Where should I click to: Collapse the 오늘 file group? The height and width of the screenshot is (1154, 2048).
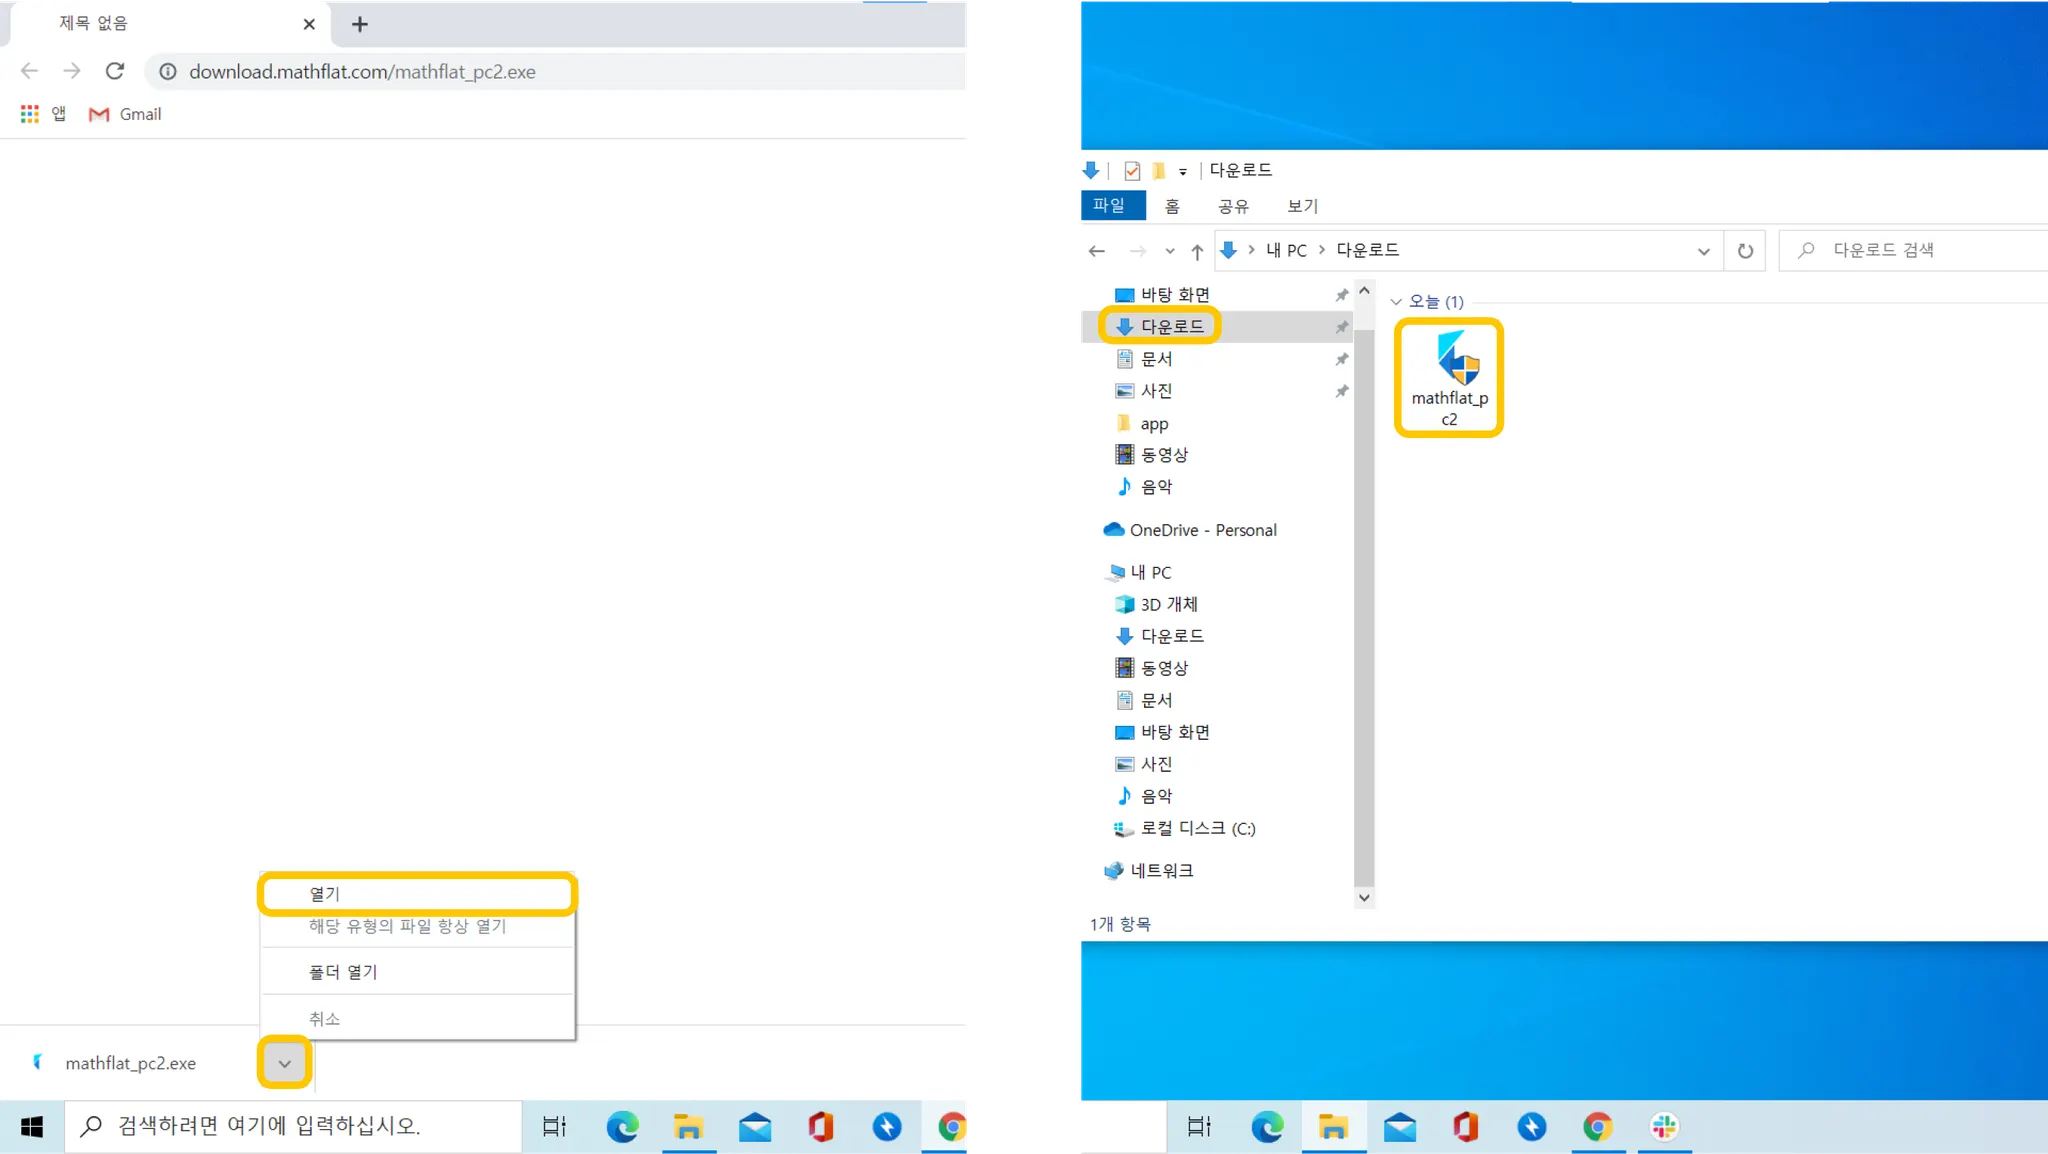tap(1396, 302)
